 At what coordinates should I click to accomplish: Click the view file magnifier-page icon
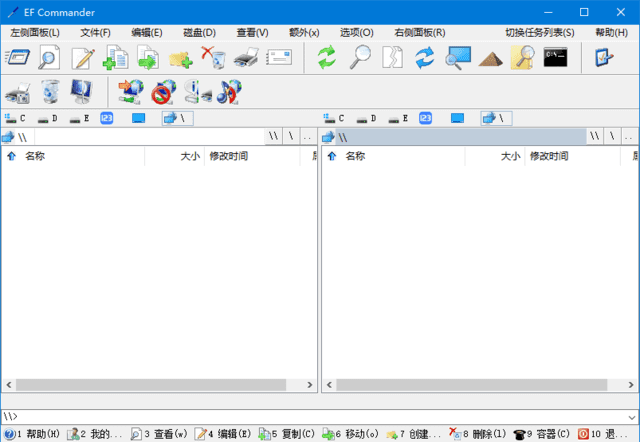tap(49, 58)
